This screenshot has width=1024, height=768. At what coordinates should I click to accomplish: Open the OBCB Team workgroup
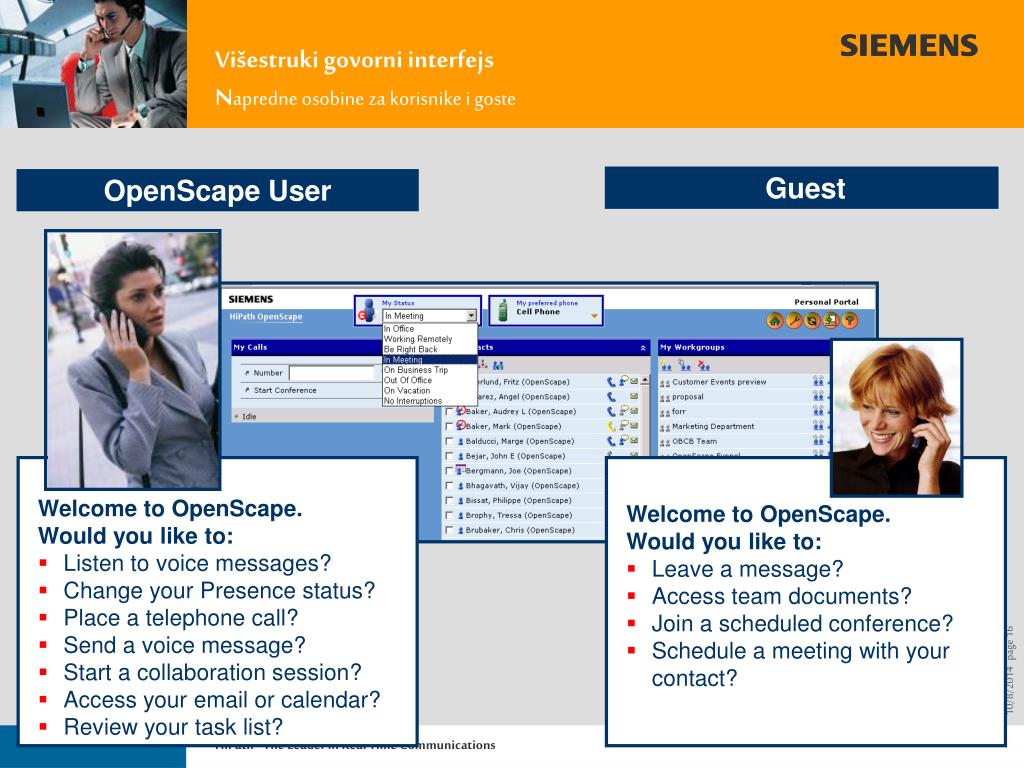point(694,441)
